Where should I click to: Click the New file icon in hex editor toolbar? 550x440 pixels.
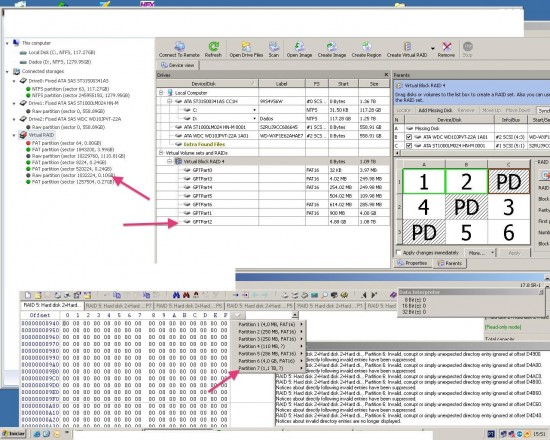coord(28,295)
